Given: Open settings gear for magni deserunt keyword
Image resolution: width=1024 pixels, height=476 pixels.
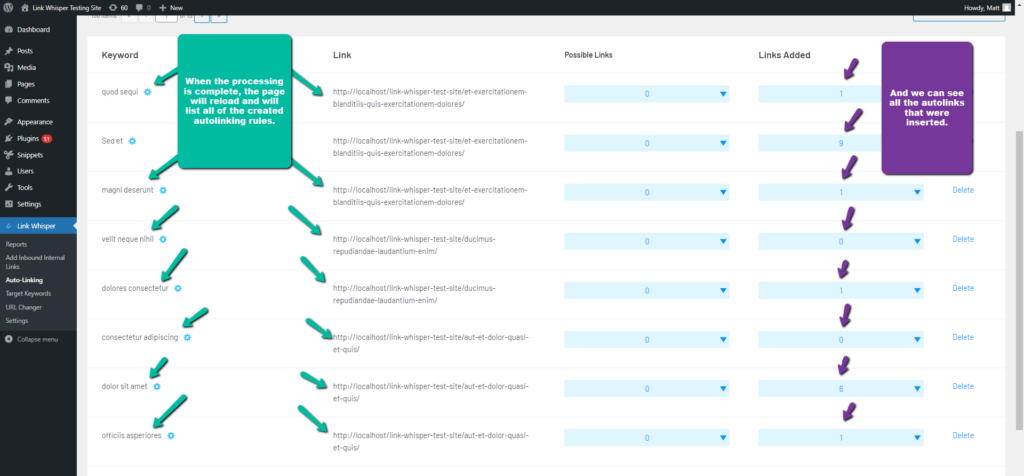Looking at the screenshot, I should coord(163,190).
